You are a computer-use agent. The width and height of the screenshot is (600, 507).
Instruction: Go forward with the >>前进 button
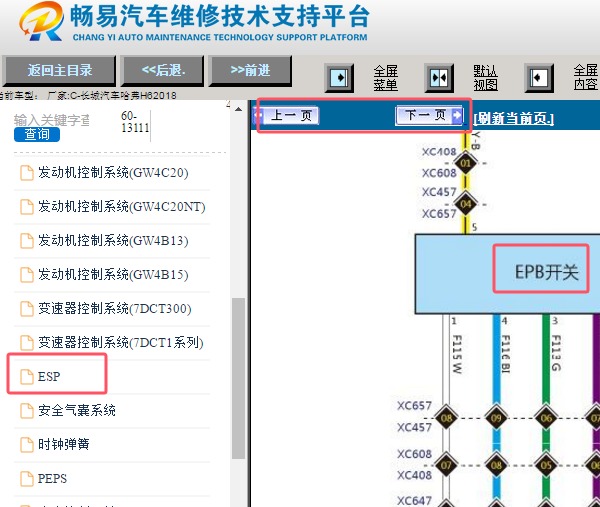tap(250, 71)
